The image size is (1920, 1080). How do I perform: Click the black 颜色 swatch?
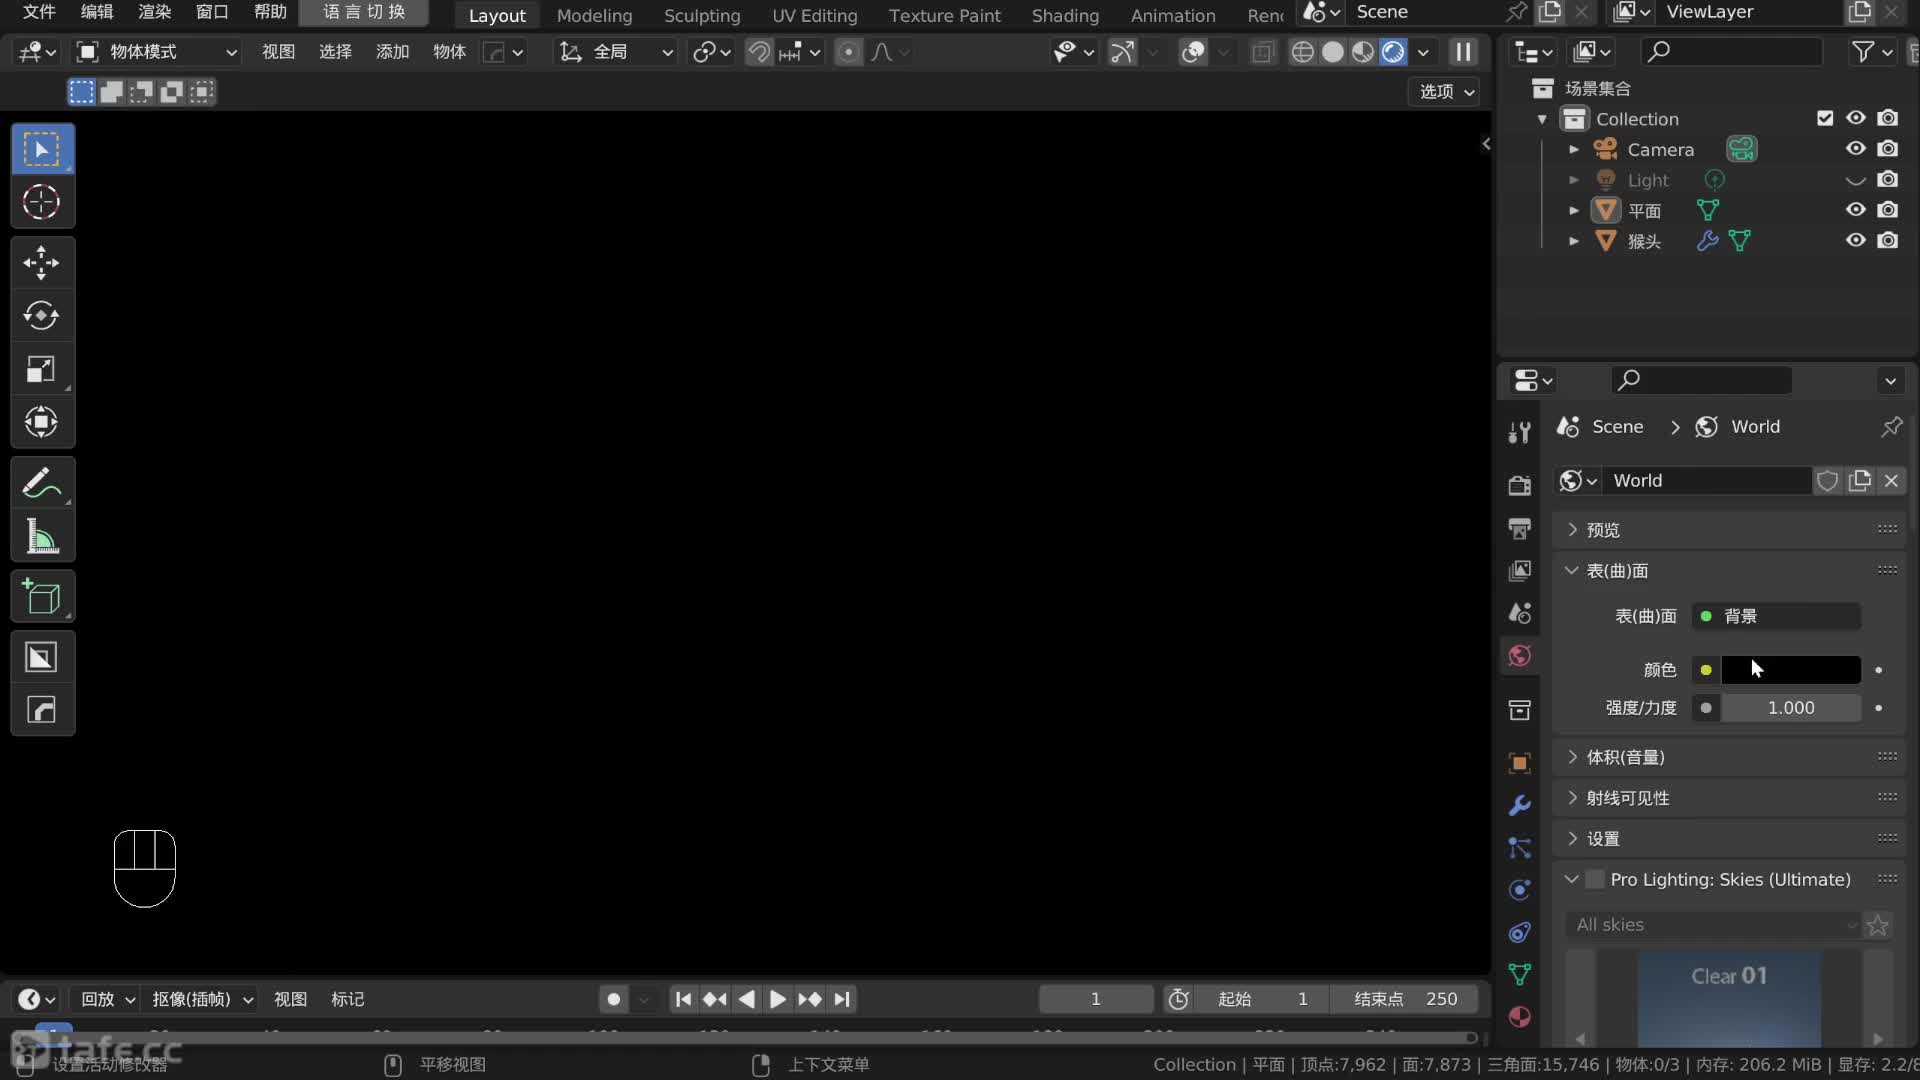coord(1790,670)
